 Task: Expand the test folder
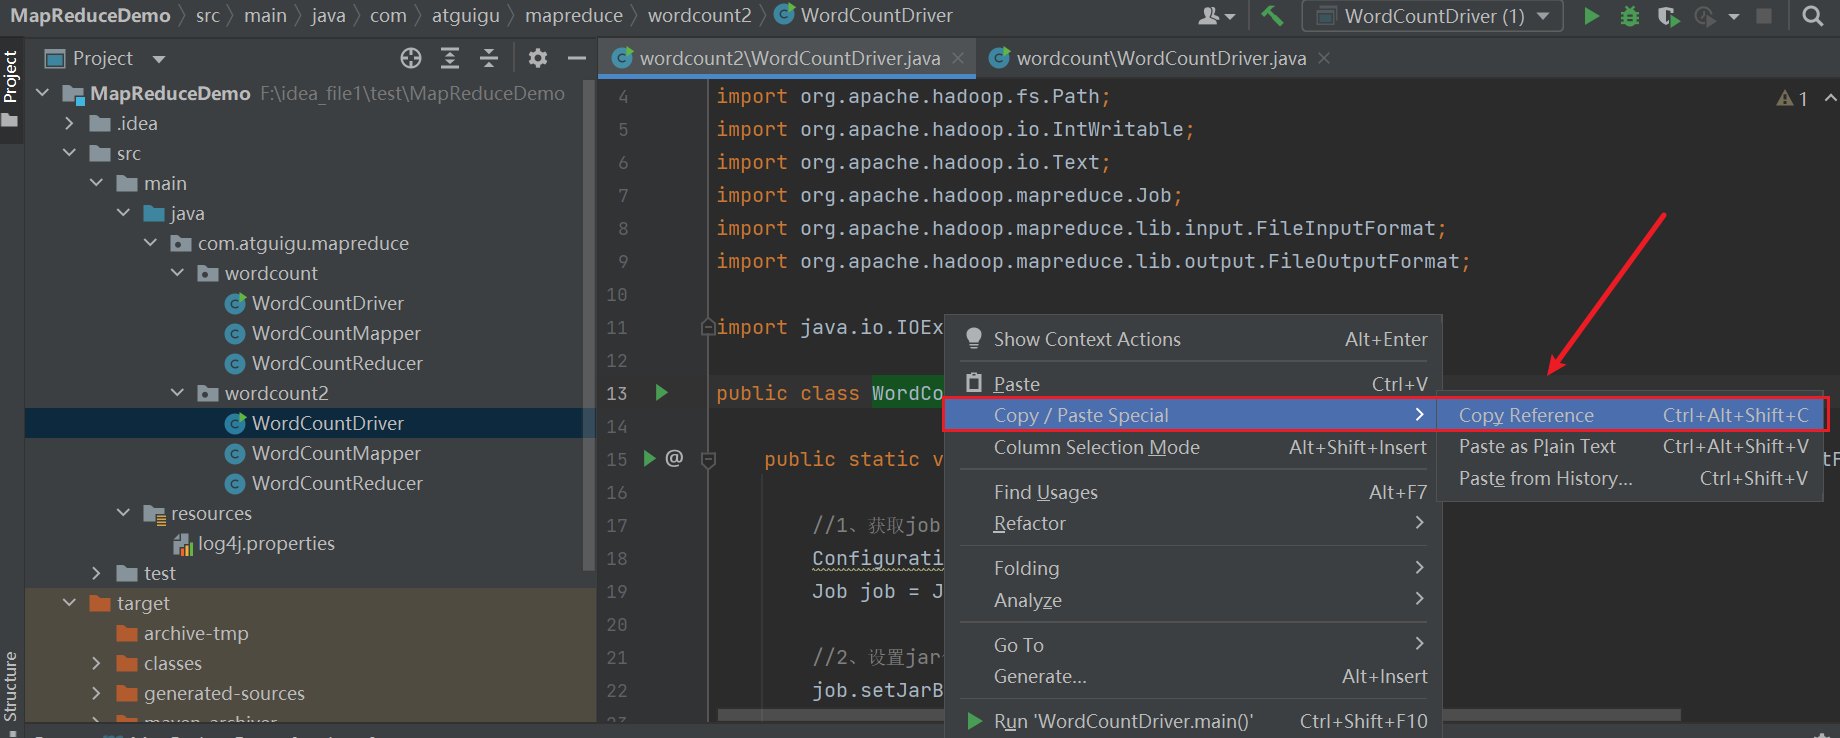point(96,573)
